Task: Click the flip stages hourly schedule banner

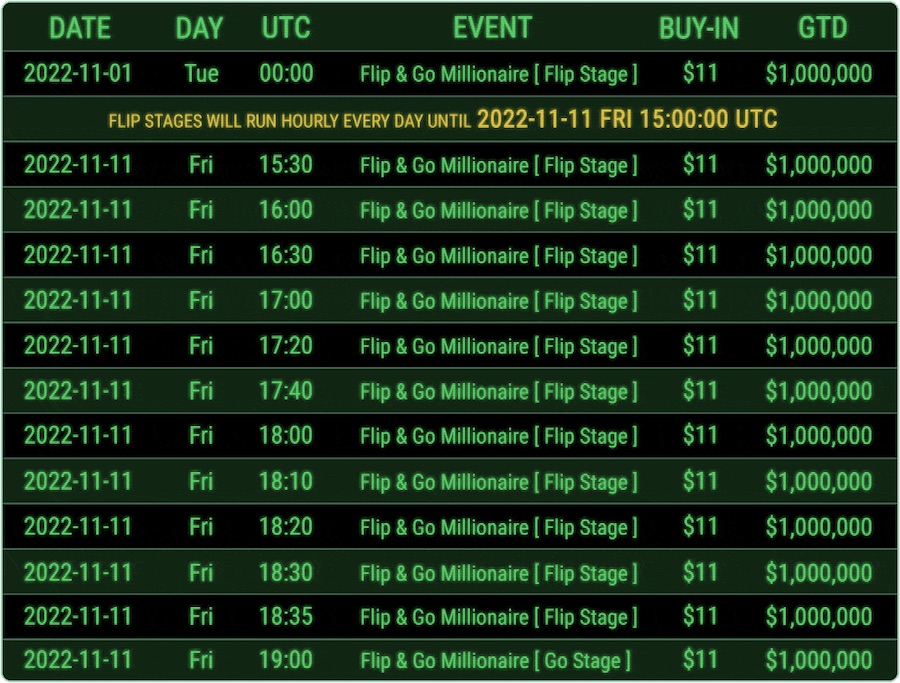Action: pyautogui.click(x=443, y=120)
